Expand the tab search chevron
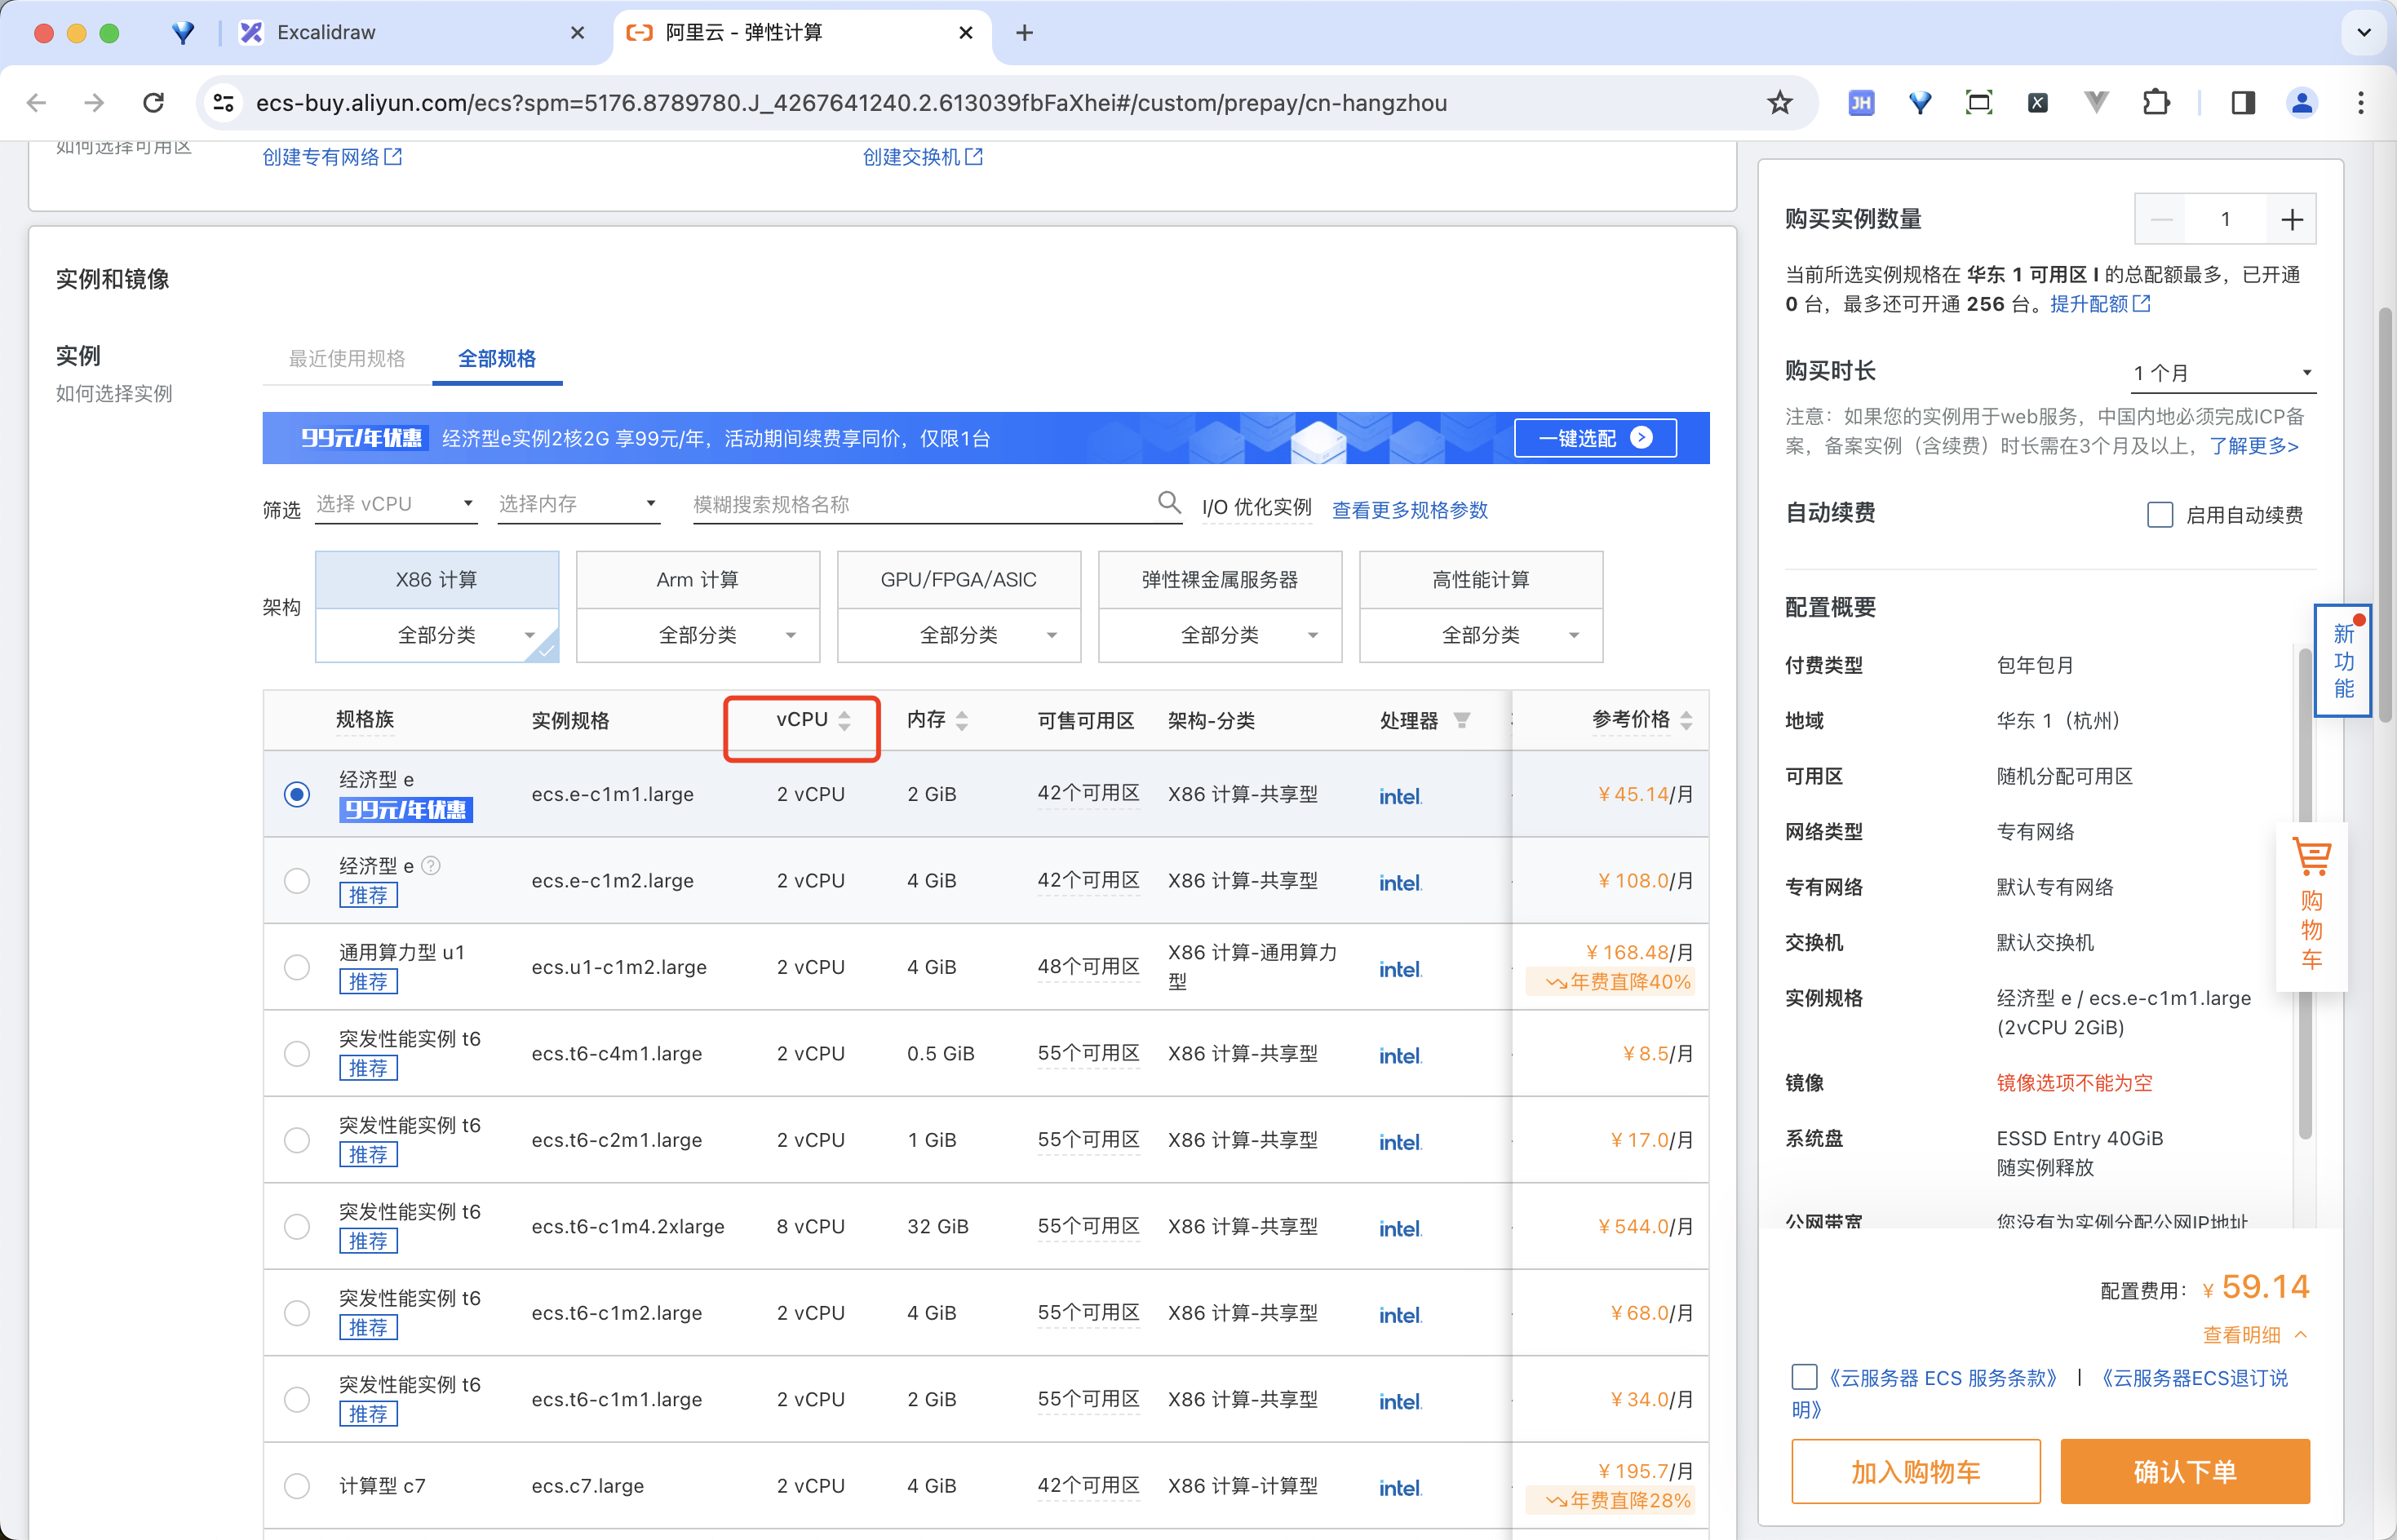Viewport: 2397px width, 1540px height. point(2363,33)
